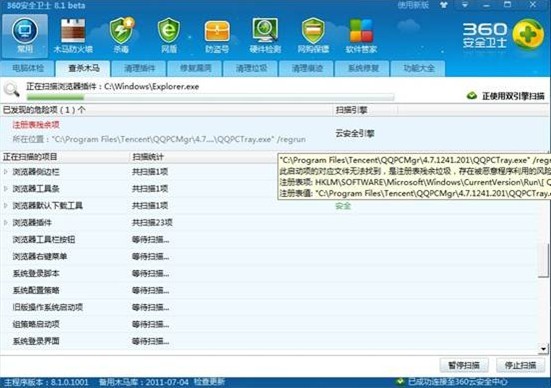Image resolution: width=551 pixels, height=388 pixels.
Task: Click the 备用木马库 2011-07-04 status text
Action: [144, 382]
